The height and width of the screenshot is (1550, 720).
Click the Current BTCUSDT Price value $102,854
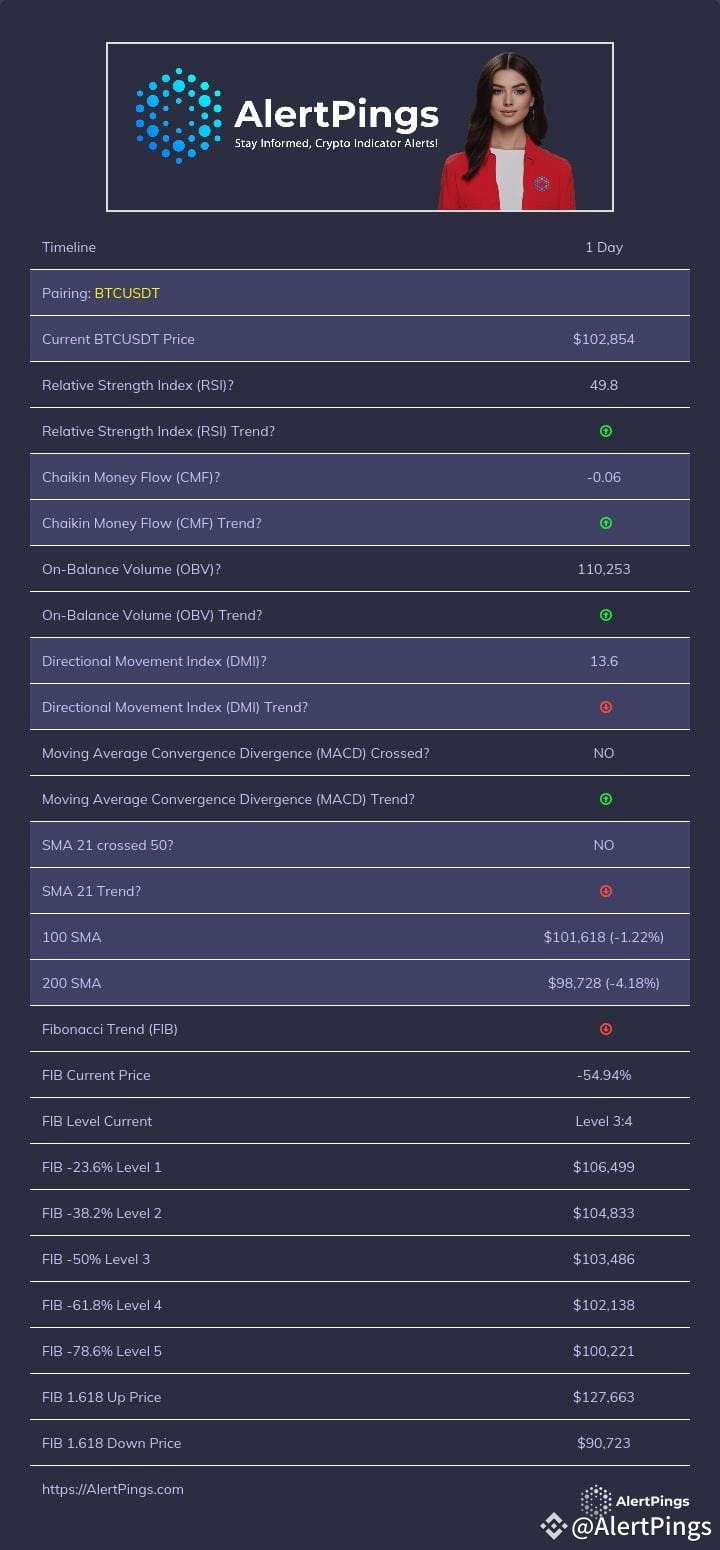pyautogui.click(x=604, y=339)
